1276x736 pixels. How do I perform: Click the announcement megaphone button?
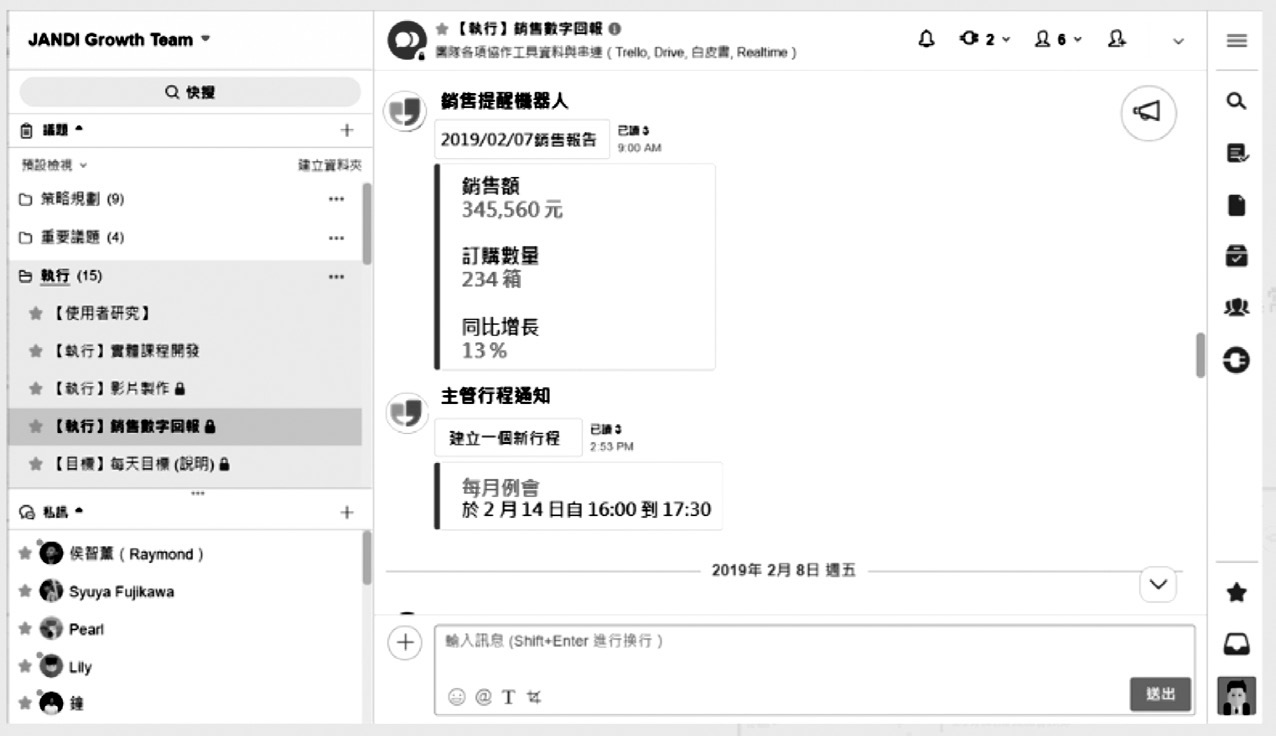[x=1148, y=113]
